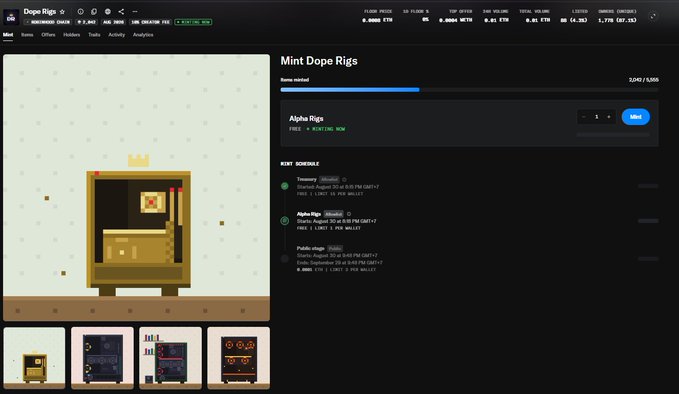The height and width of the screenshot is (394, 679).
Task: Increase mint quantity with plus button
Action: coord(609,117)
